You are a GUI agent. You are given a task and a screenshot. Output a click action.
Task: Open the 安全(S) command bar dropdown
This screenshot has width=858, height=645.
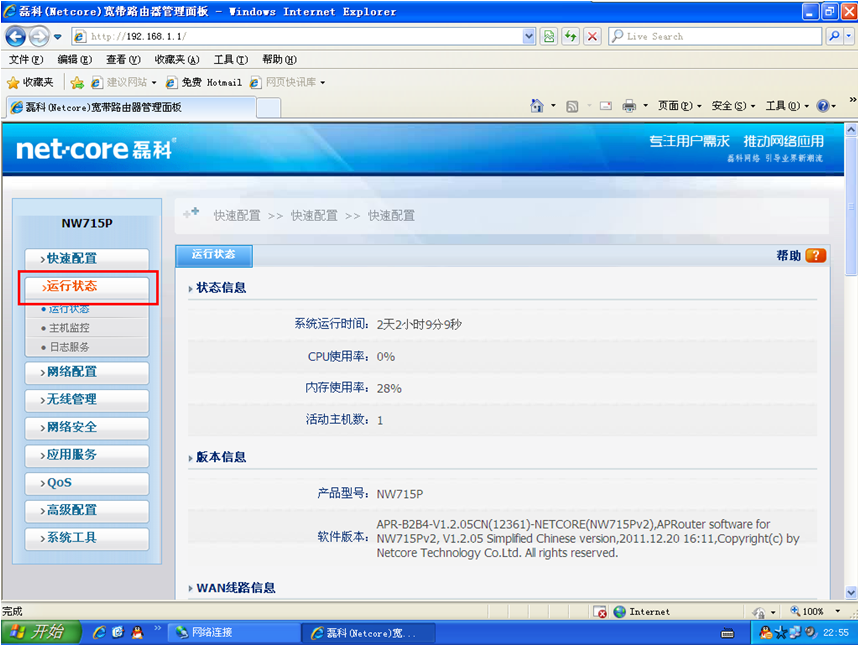click(x=733, y=106)
